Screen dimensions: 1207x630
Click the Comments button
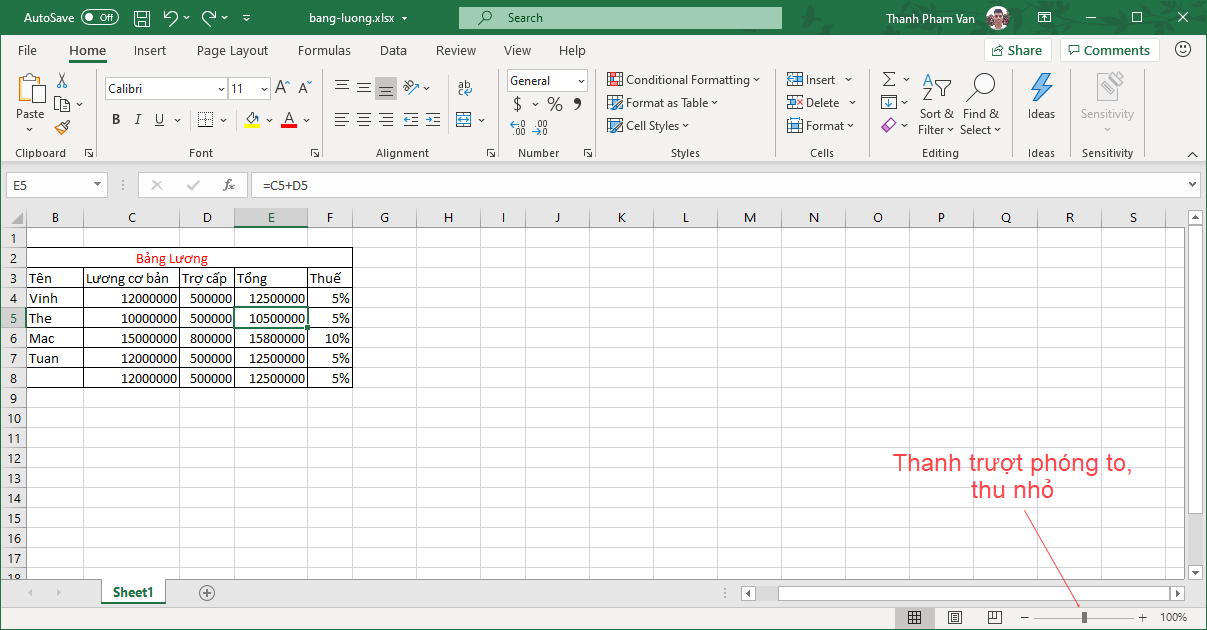(1109, 50)
